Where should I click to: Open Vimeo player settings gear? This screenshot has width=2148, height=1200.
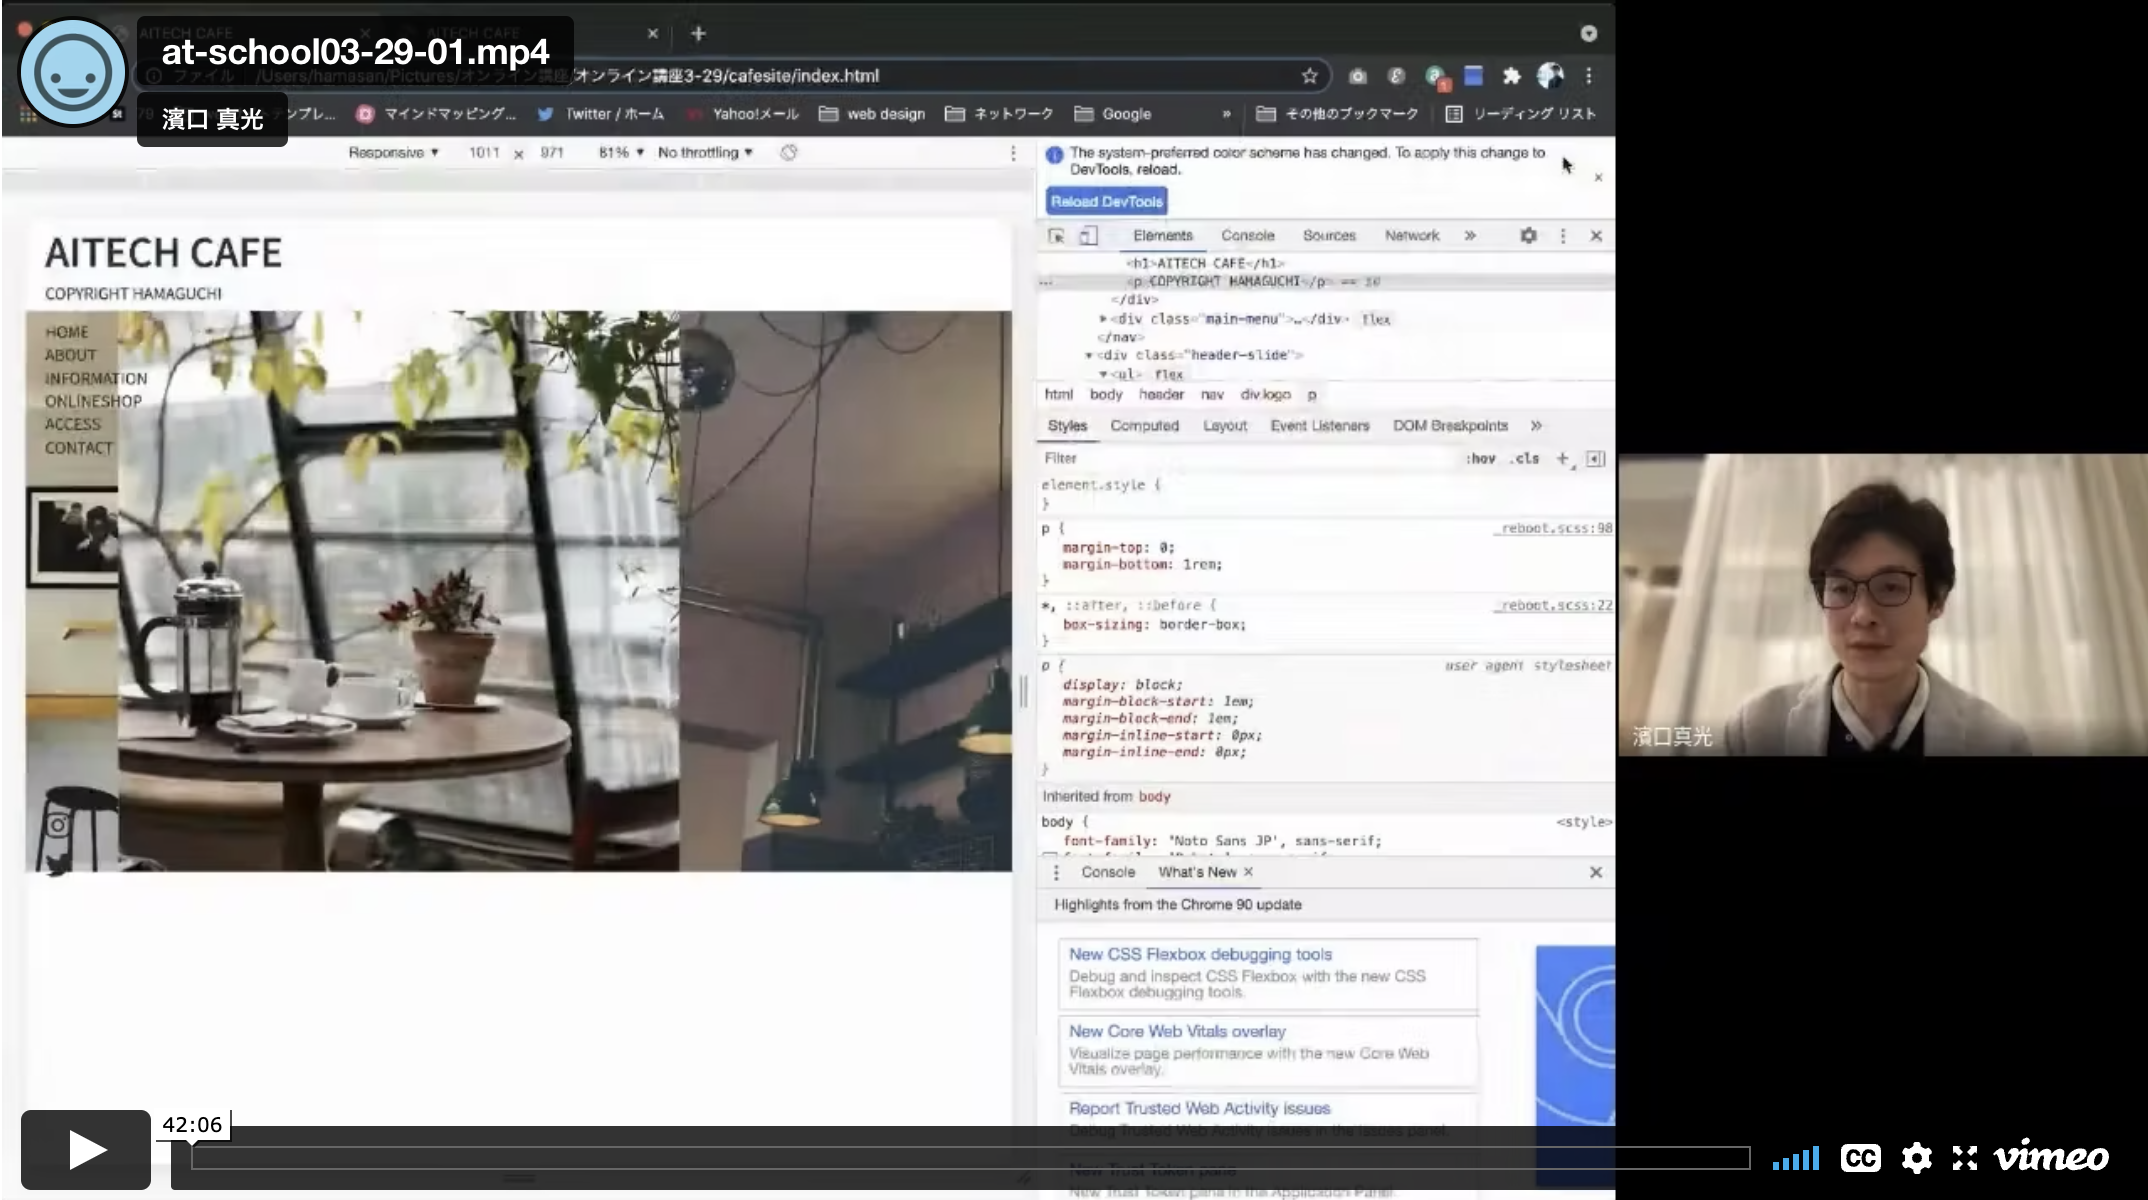[1916, 1158]
